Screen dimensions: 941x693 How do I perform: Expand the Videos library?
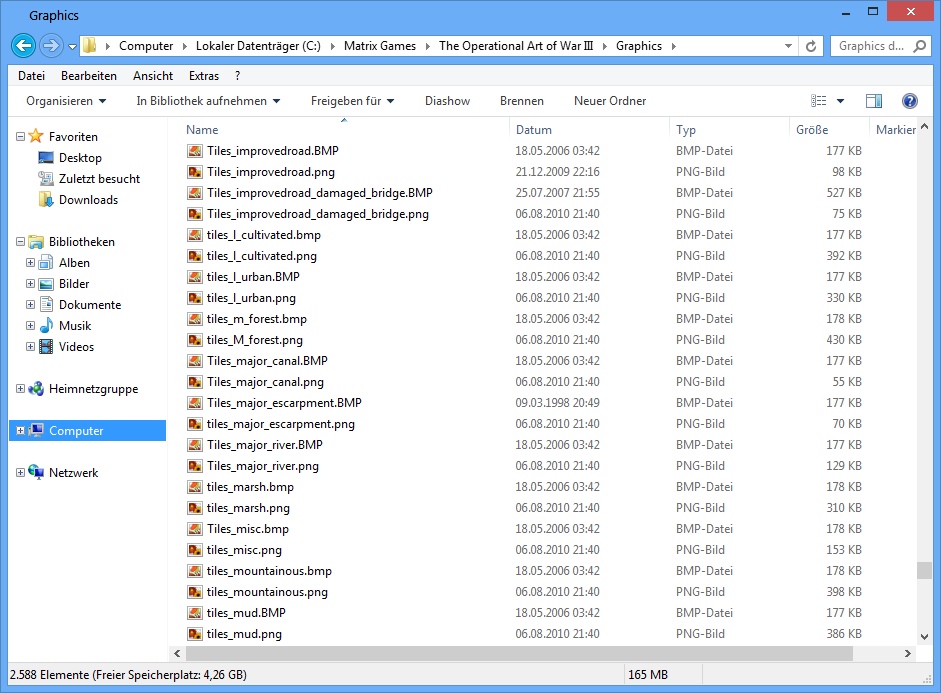click(x=31, y=347)
